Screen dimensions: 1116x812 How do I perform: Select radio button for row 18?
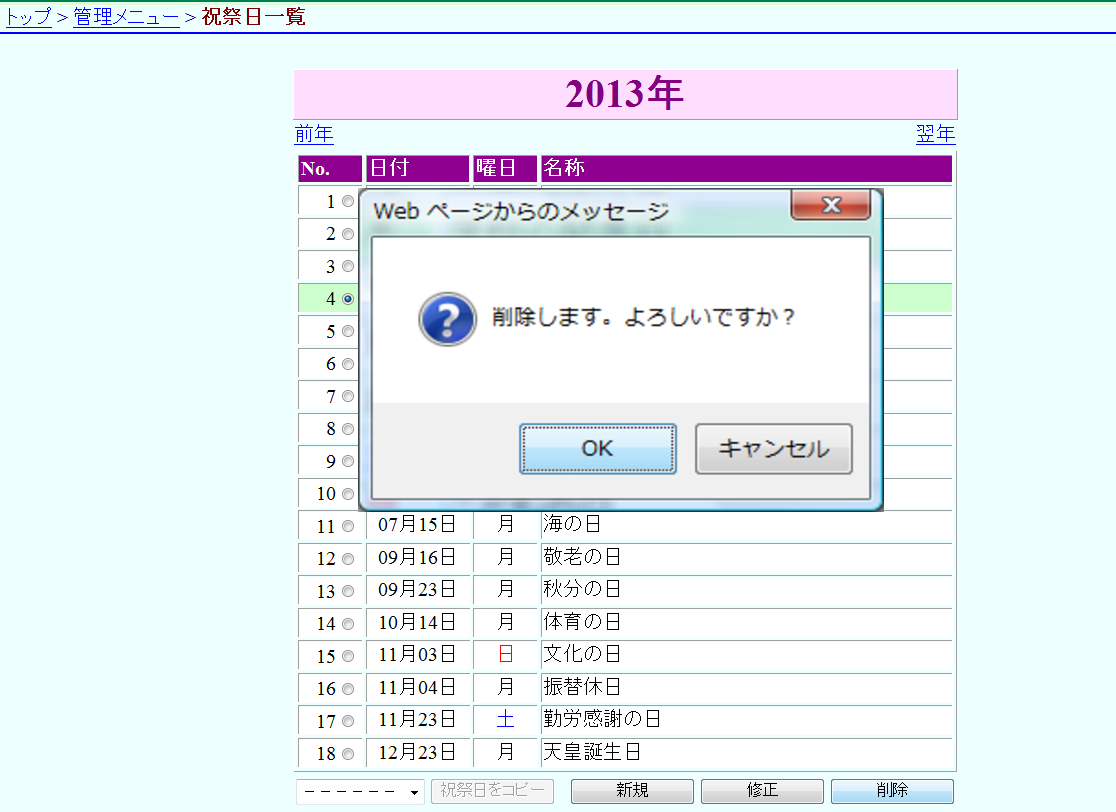pos(348,754)
